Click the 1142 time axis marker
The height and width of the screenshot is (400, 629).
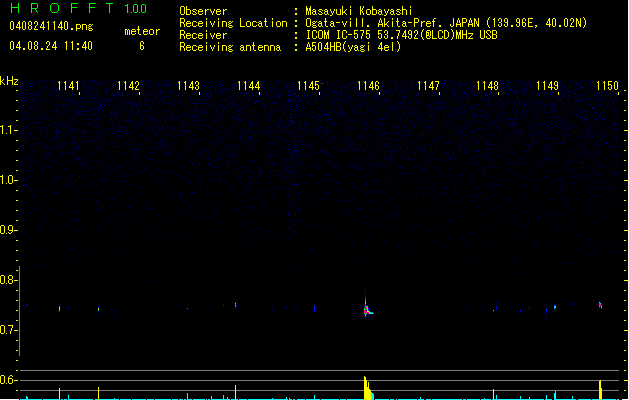pos(128,86)
